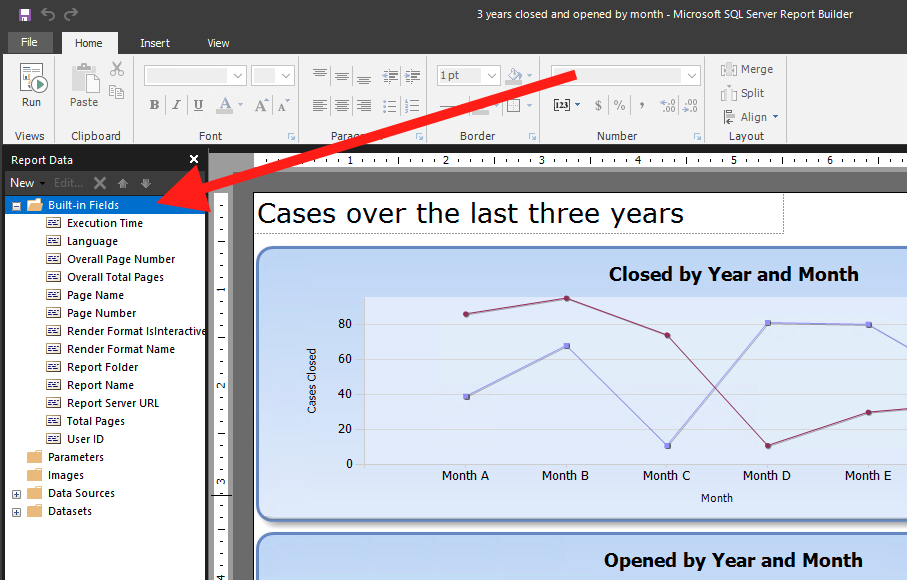Click the Save icon in title bar
The height and width of the screenshot is (580, 907).
point(25,14)
